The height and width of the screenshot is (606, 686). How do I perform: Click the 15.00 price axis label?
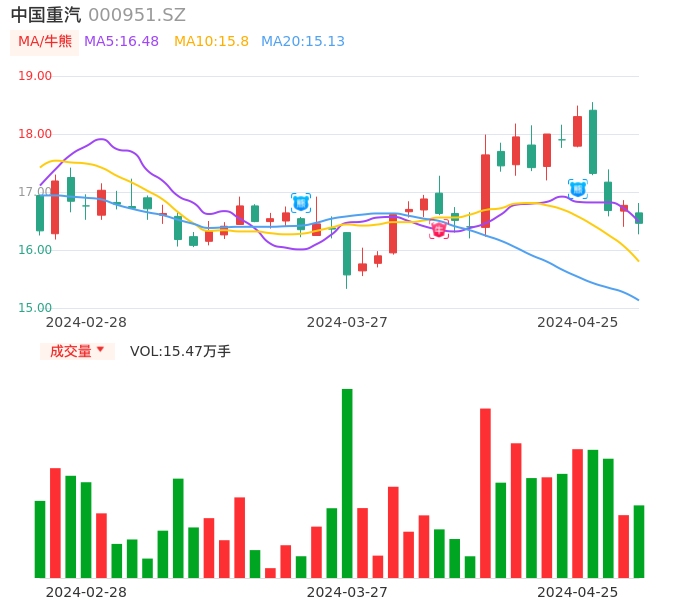35,308
